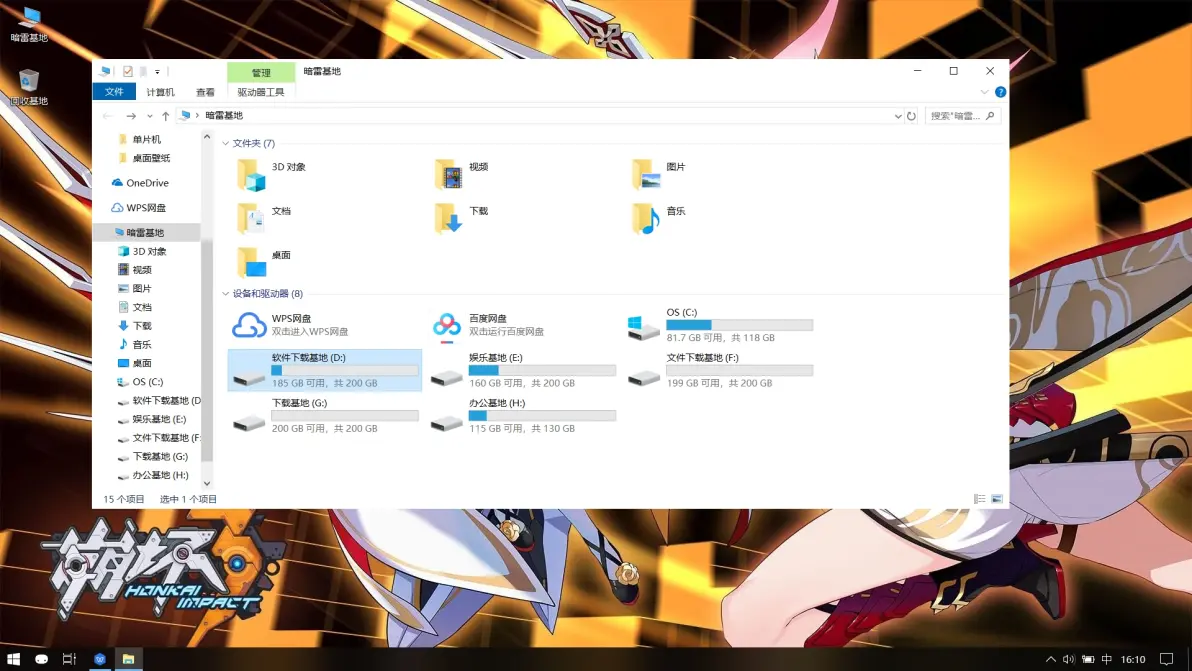Open the 查看 ribbon tab

coord(205,92)
